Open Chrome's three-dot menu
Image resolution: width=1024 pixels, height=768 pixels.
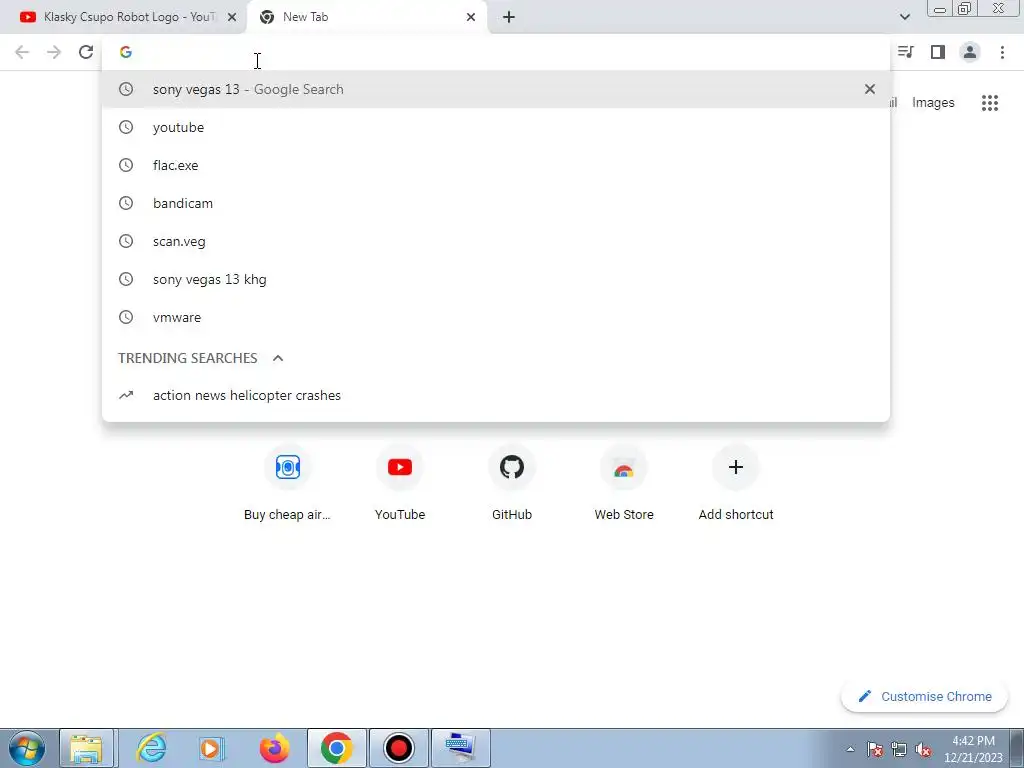tap(1002, 52)
